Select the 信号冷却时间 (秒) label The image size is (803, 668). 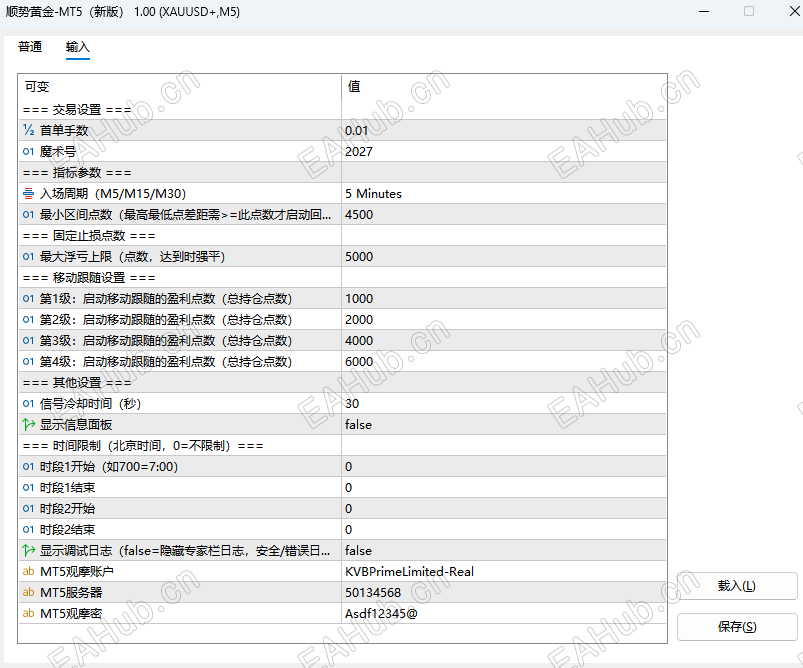(91, 404)
